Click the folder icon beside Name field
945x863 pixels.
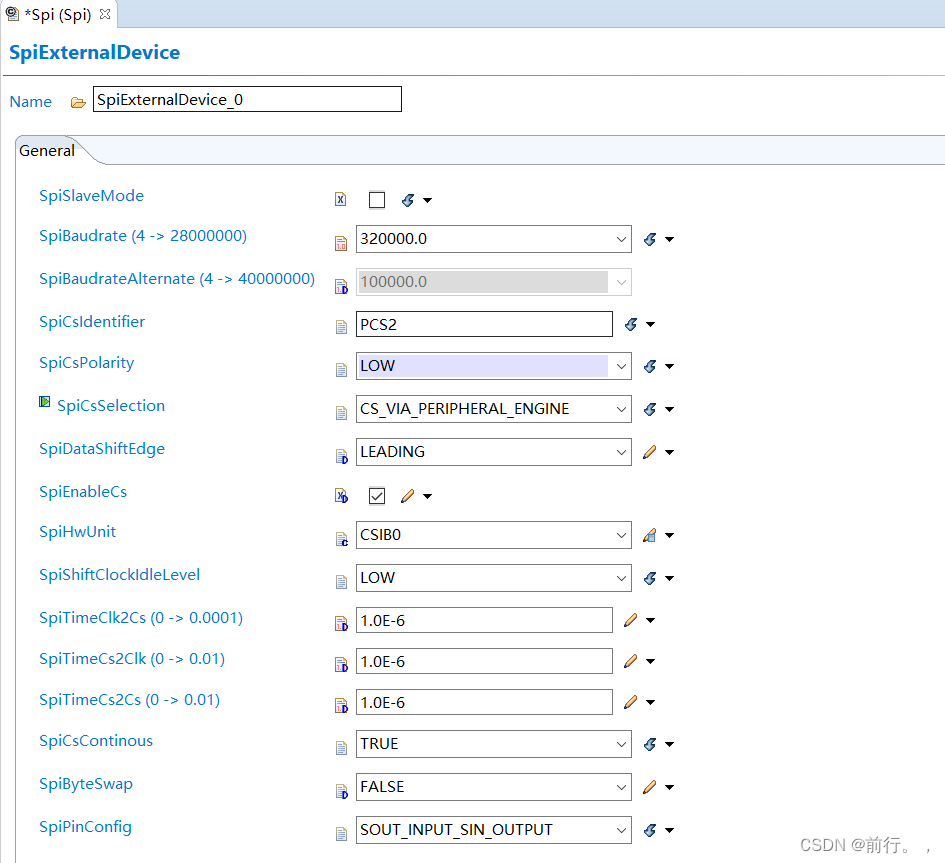tap(78, 102)
